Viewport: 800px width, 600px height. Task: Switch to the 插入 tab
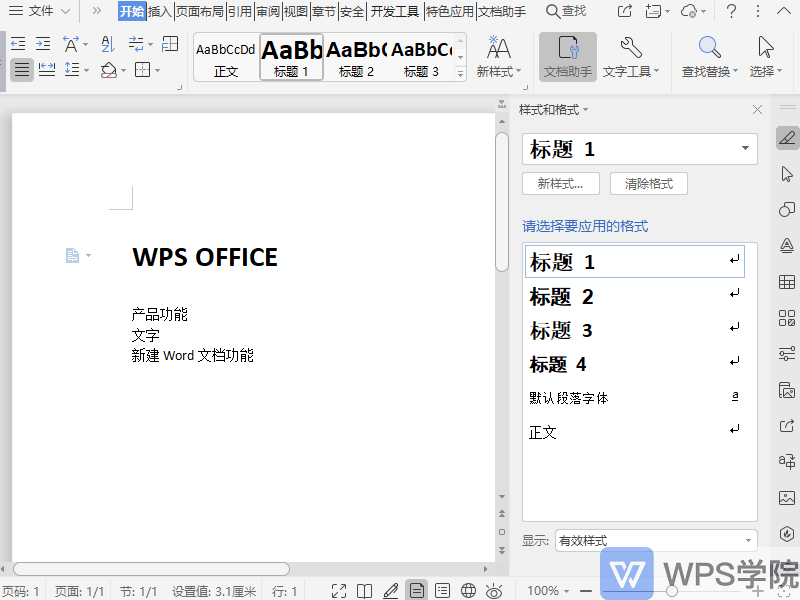[159, 11]
